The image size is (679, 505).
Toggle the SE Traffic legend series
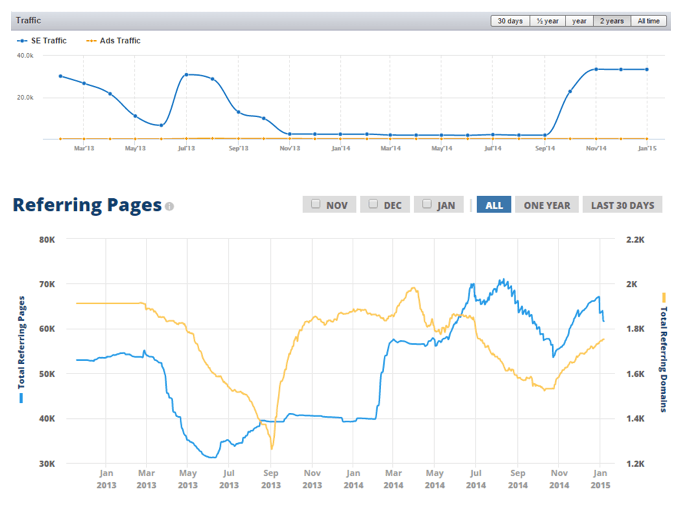tap(42, 41)
